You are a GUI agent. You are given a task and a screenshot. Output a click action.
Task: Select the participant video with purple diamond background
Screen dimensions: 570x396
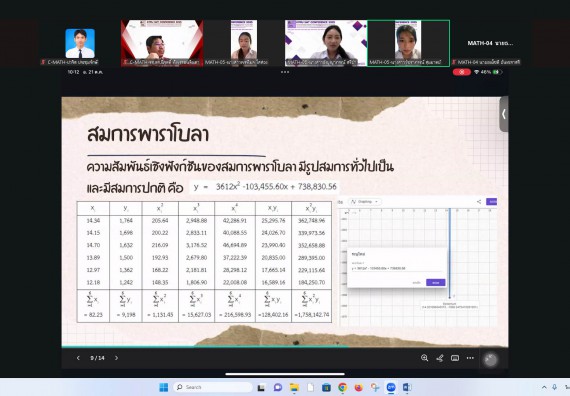click(x=326, y=43)
